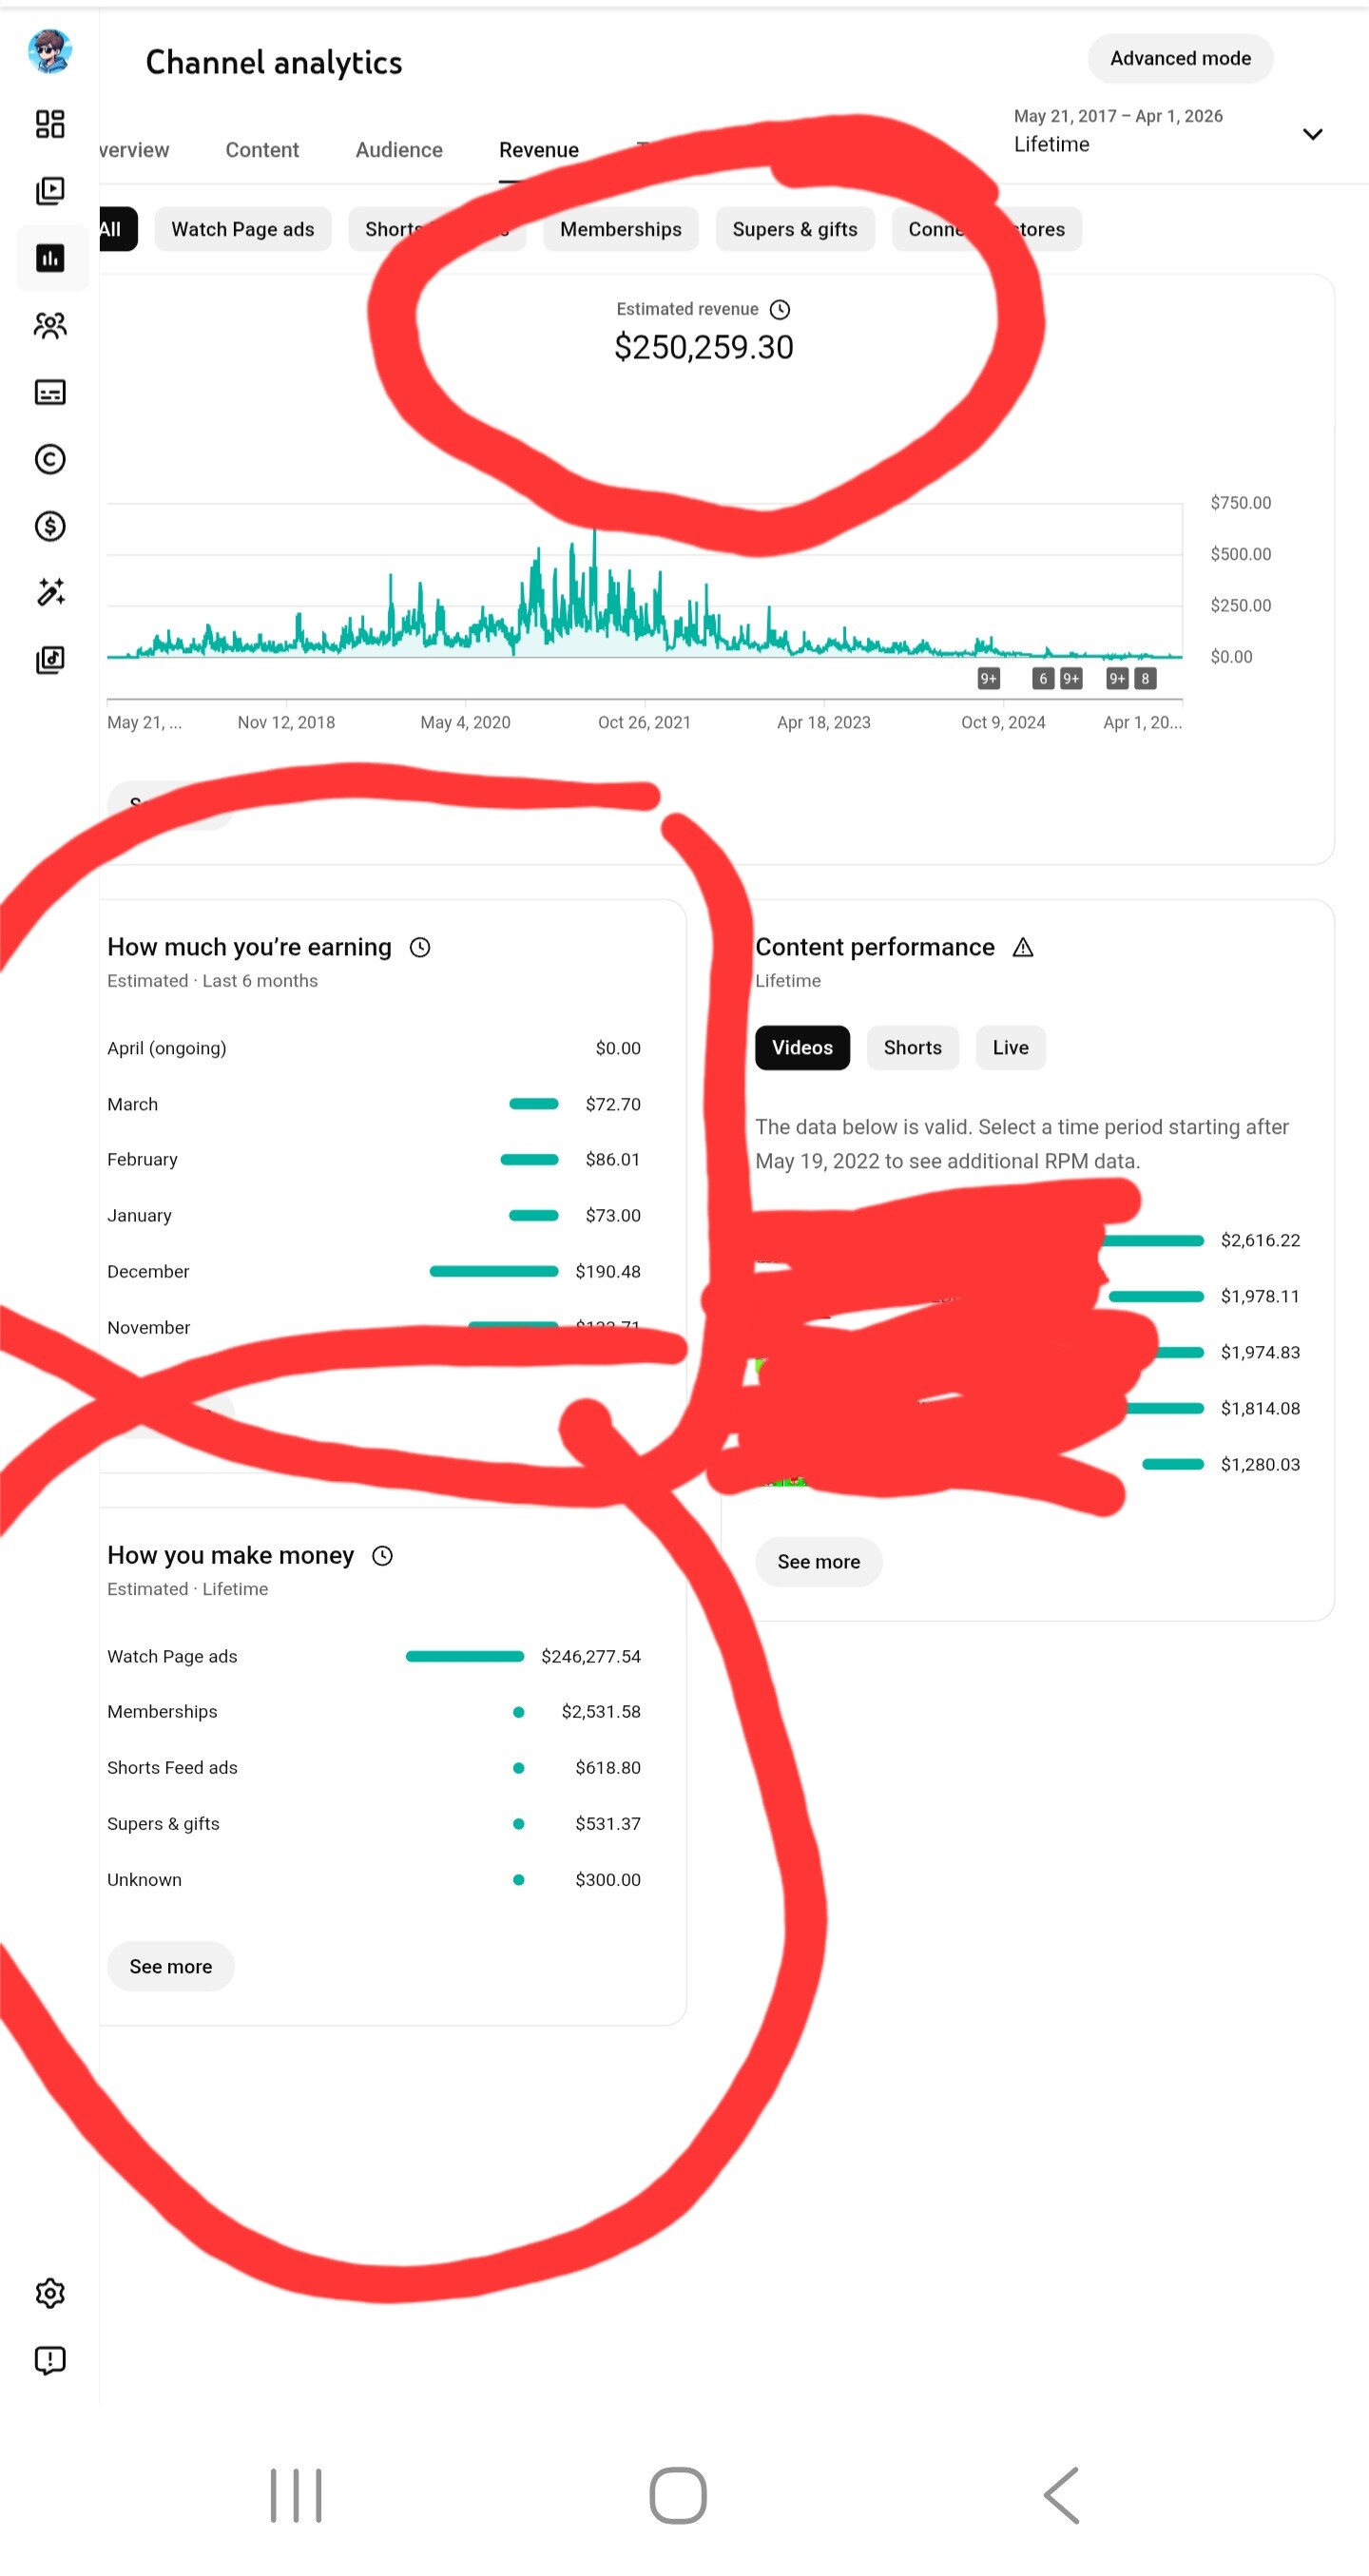Click the Advanced mode button
This screenshot has width=1369, height=2576.
[x=1179, y=58]
